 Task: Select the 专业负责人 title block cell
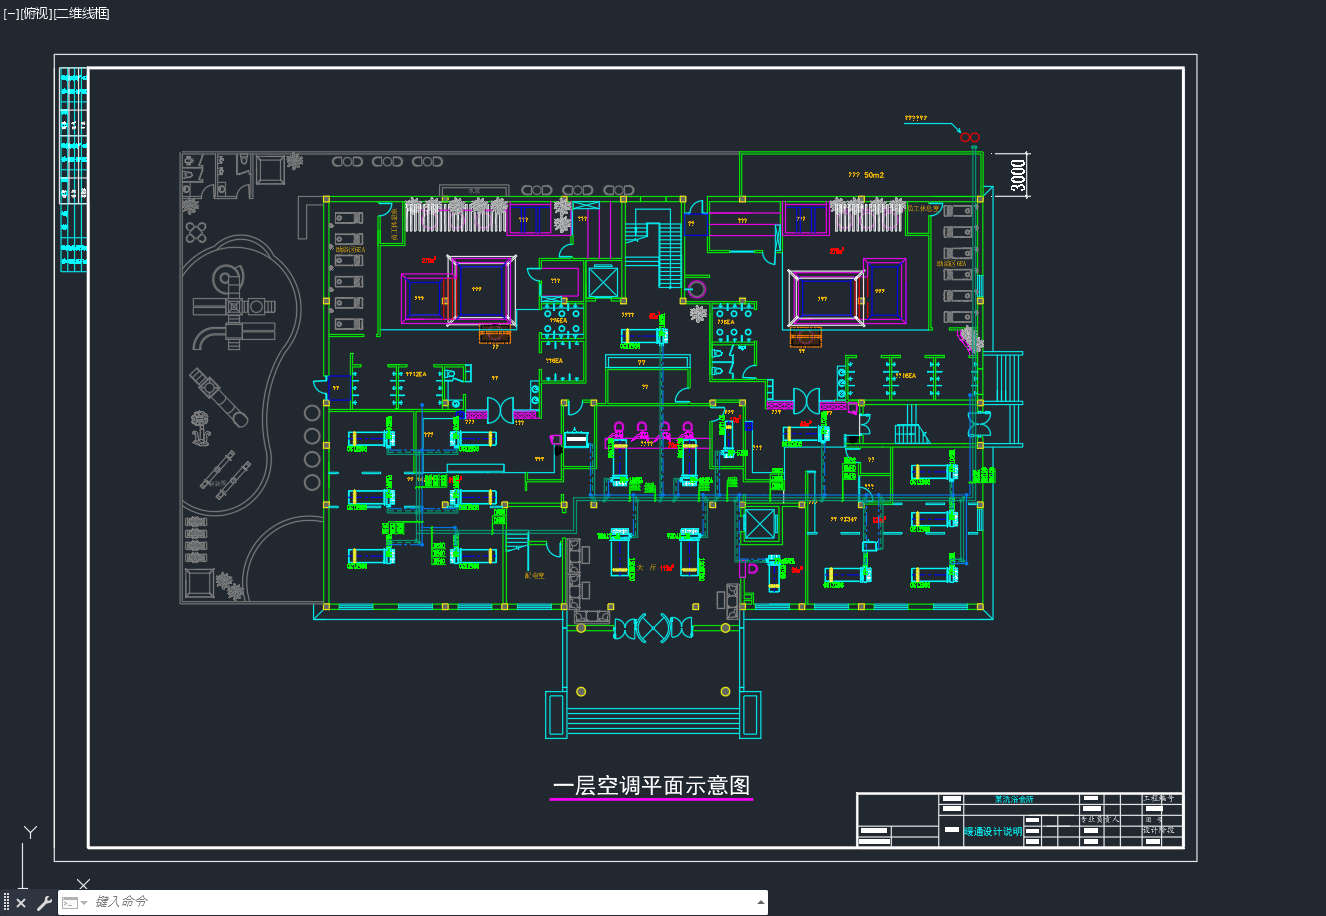tap(1100, 819)
